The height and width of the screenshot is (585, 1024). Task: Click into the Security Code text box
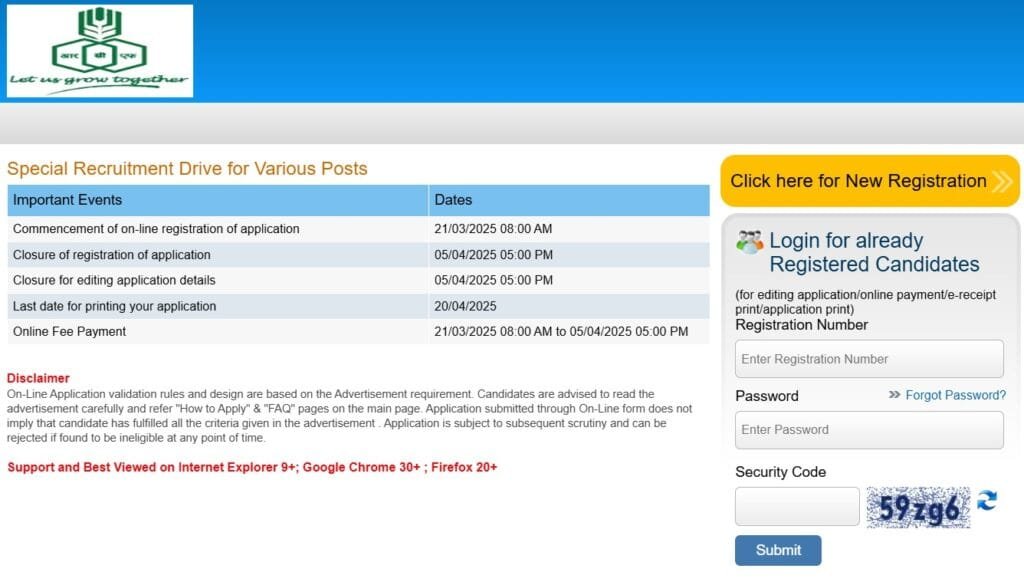pyautogui.click(x=797, y=507)
